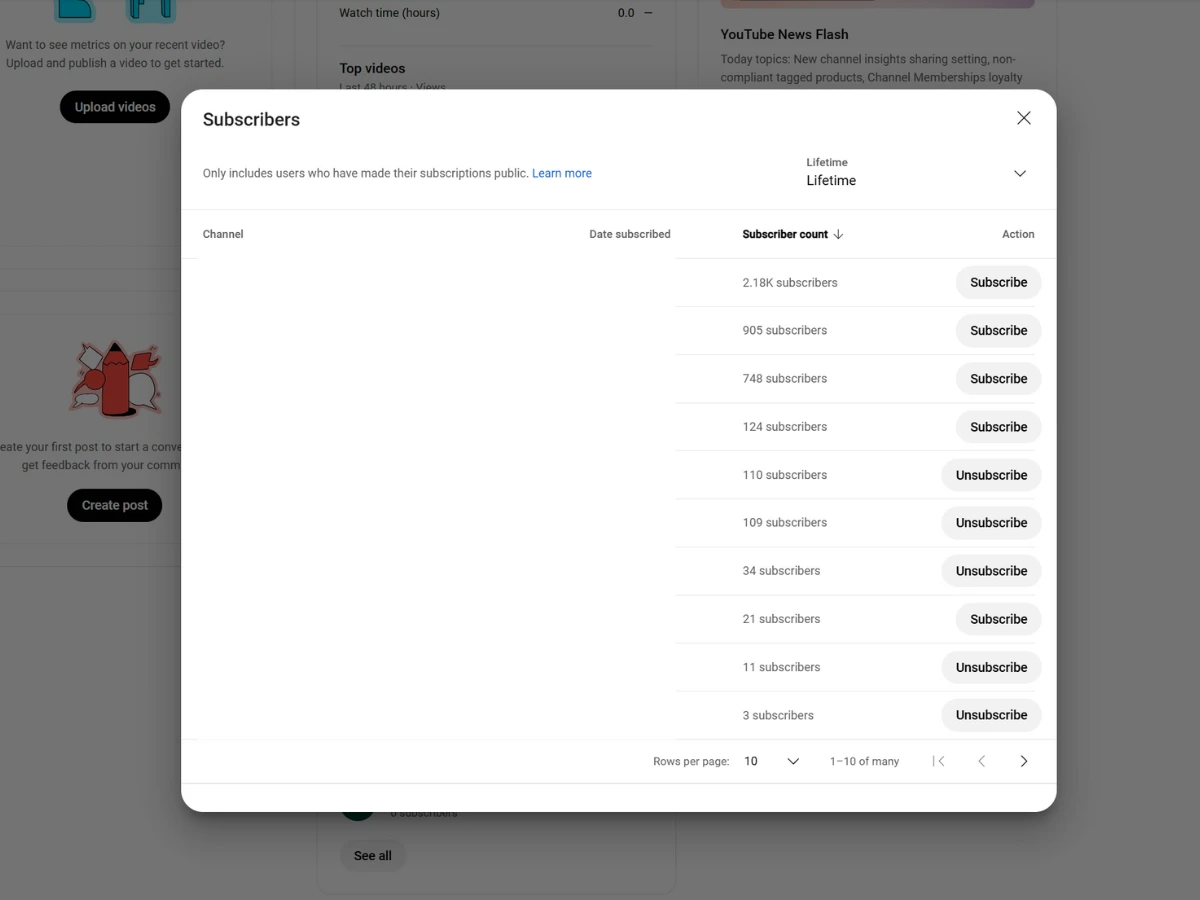Screen dimensions: 1200x900
Task: Subscribe to channel with 905 subscribers
Action: pyautogui.click(x=998, y=331)
